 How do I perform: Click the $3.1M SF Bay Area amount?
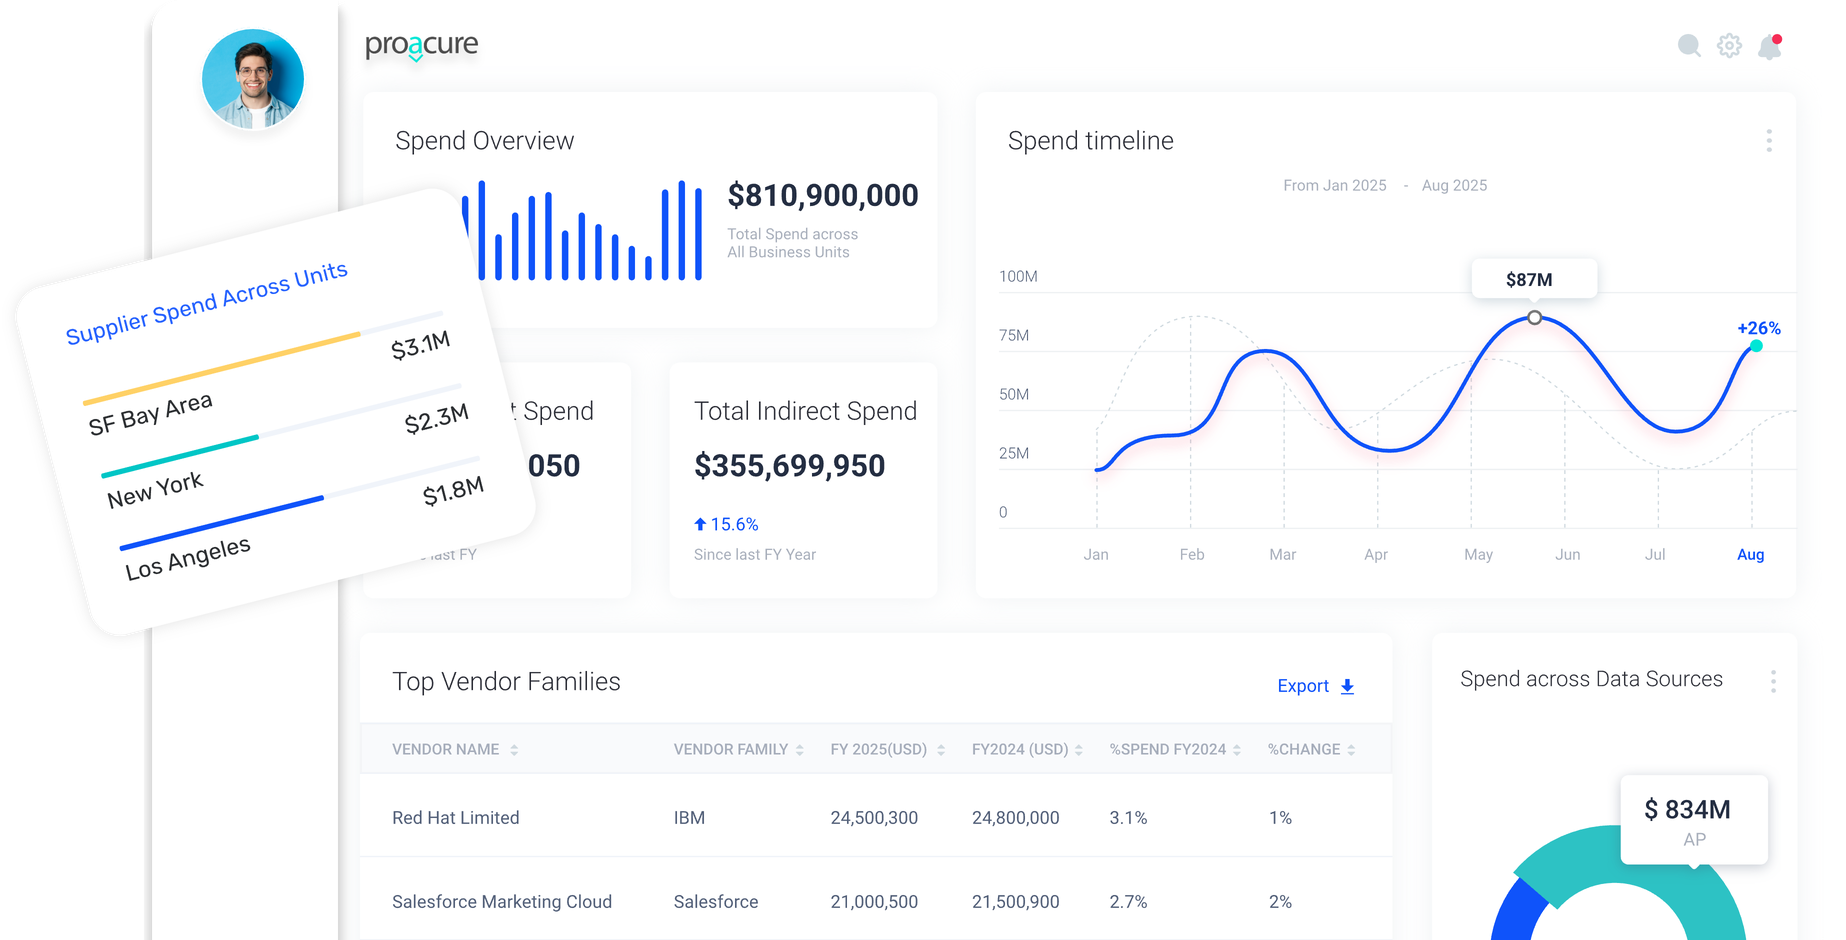pyautogui.click(x=420, y=345)
